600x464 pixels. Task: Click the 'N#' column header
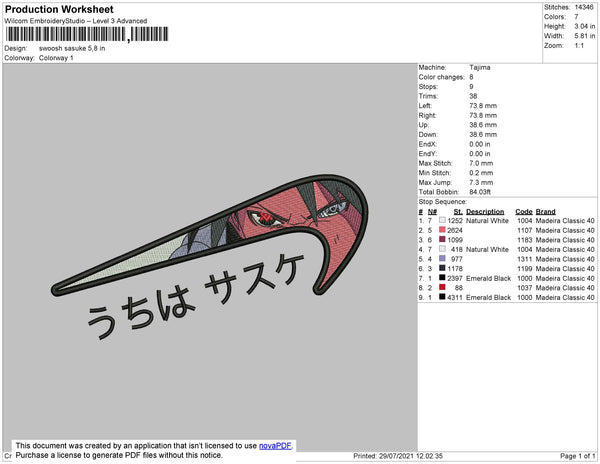pyautogui.click(x=432, y=212)
